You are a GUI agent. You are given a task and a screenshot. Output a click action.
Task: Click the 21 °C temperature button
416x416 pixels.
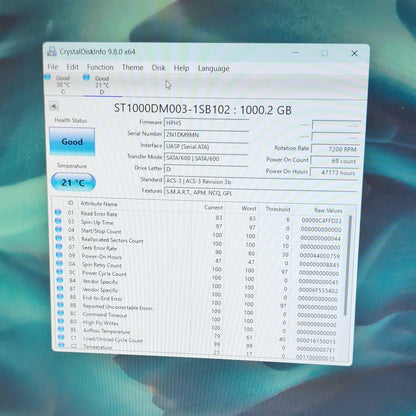coord(73,182)
